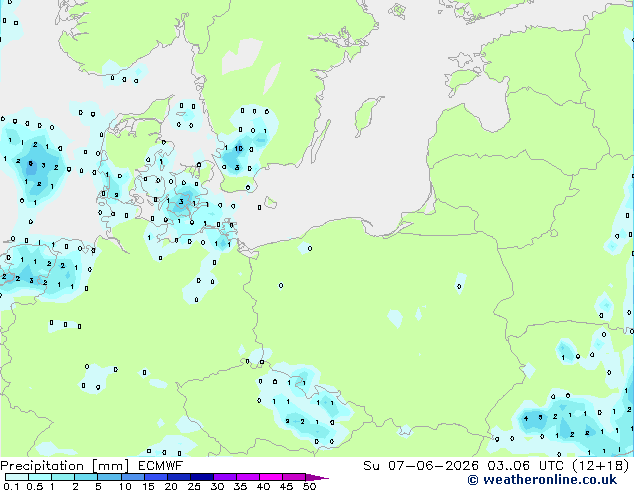This screenshot has height=490, width=634.
Task: Click the 1–2 mm legend color swatch
Action: pyautogui.click(x=63, y=477)
